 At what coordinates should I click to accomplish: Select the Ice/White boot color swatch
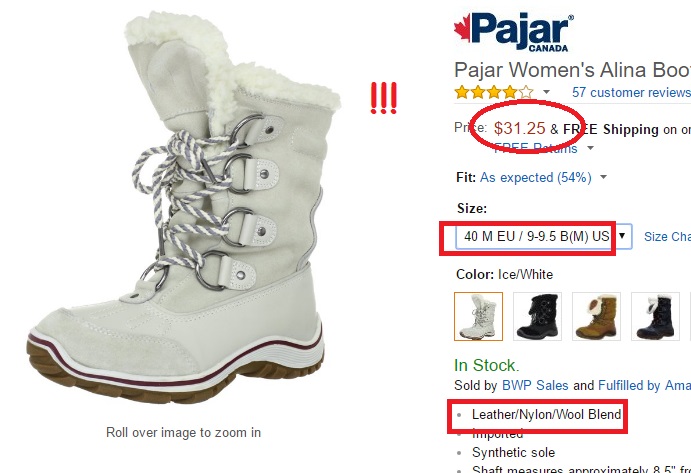(x=478, y=316)
